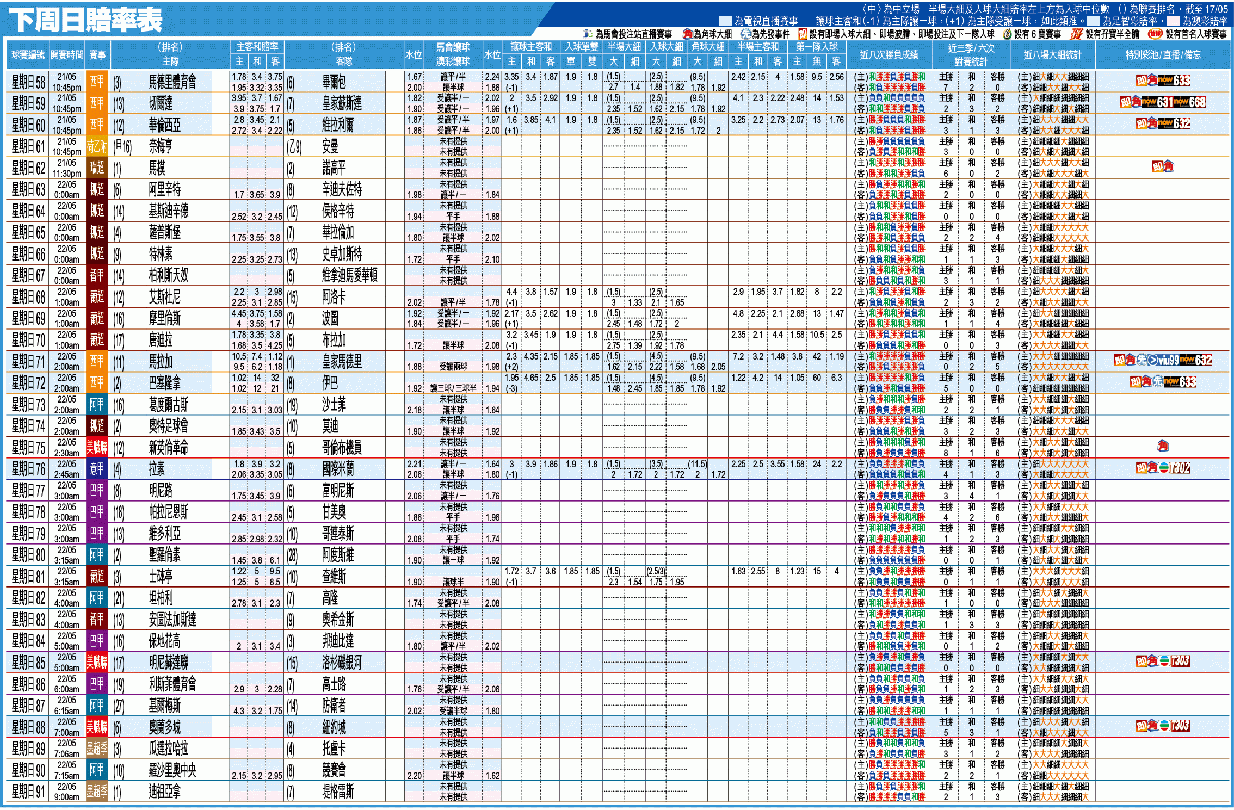Click the broadcast channel icons in row 星期日76
The width and height of the screenshot is (1234, 810).
pos(1162,468)
